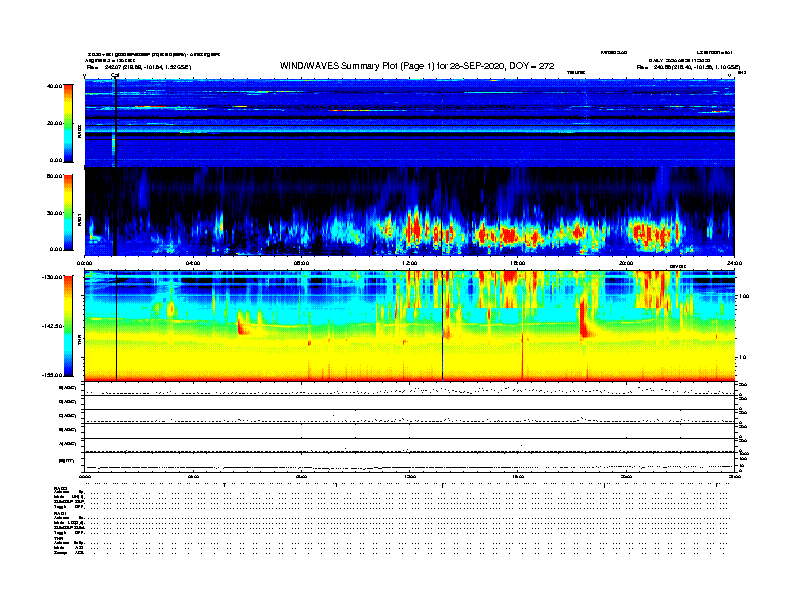Click the -142.50 color scale label
Viewport: 792px width, 612px height.
(53, 326)
